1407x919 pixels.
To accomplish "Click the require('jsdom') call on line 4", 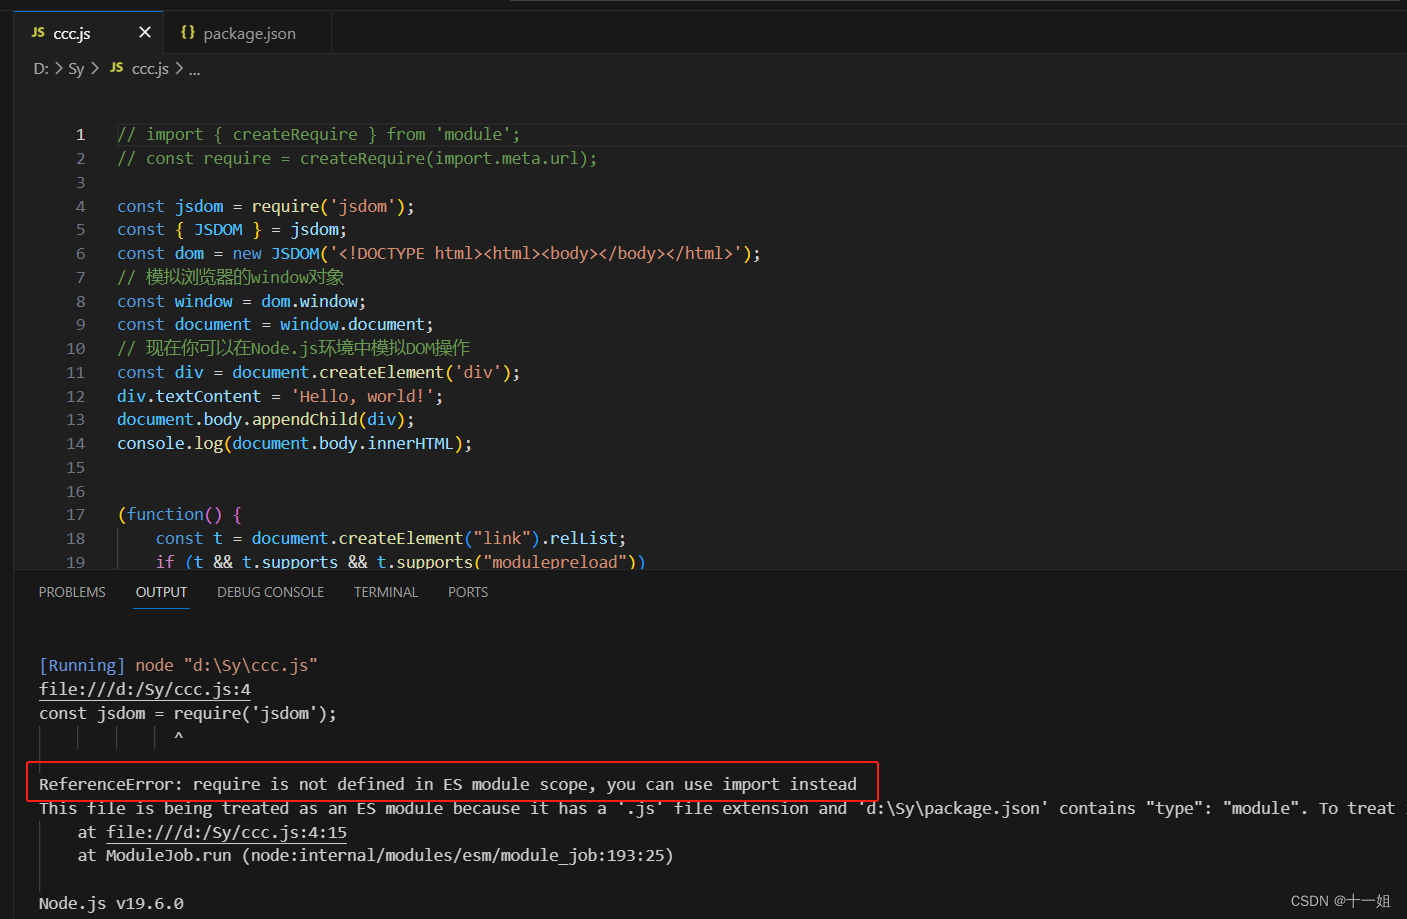I will (x=309, y=205).
